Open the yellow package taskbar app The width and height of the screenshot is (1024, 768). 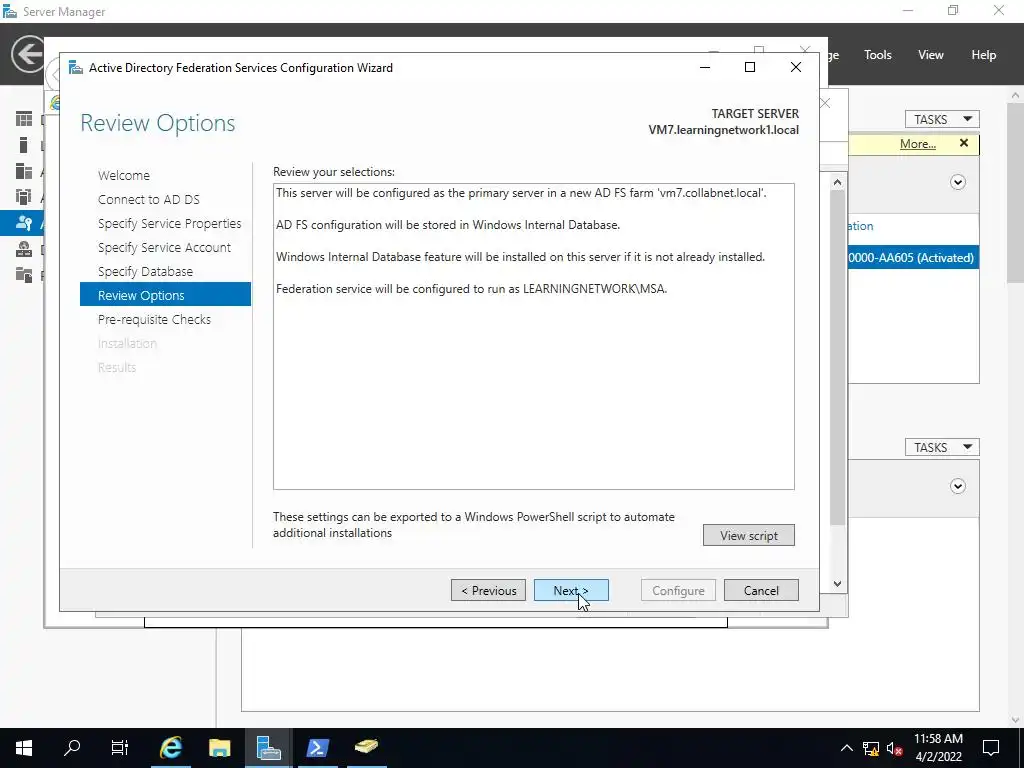point(366,747)
